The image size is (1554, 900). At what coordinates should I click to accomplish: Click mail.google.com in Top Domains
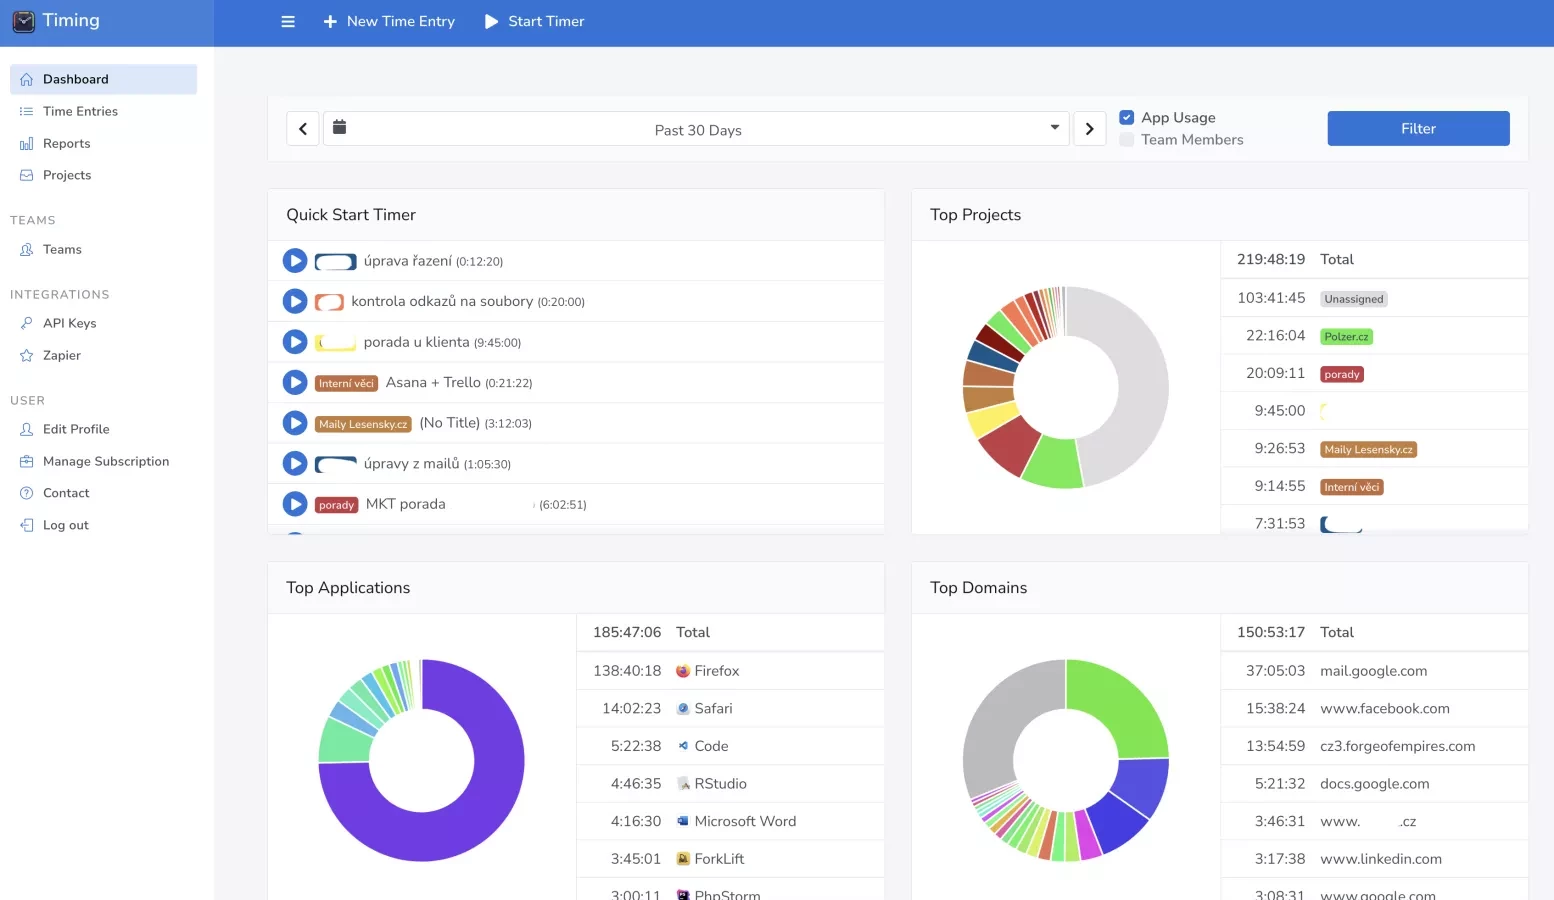pos(1373,671)
